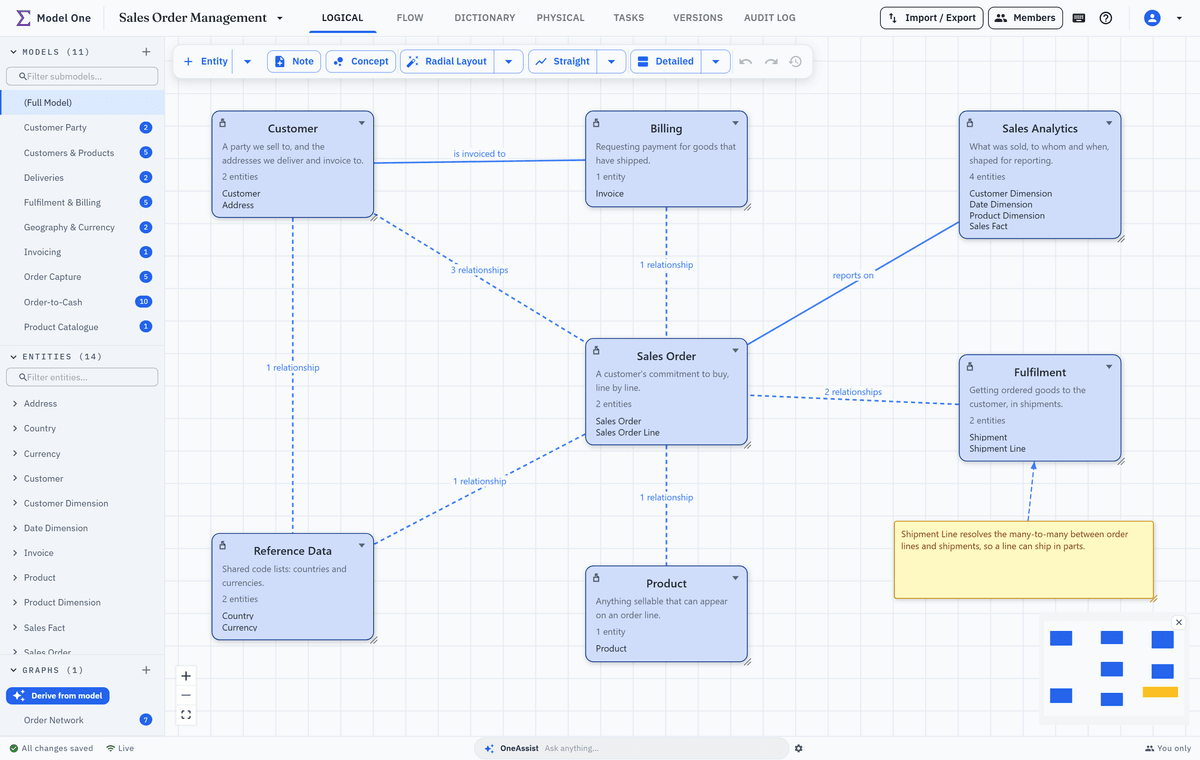Switch to the Logical tab
This screenshot has width=1200, height=760.
click(x=342, y=18)
